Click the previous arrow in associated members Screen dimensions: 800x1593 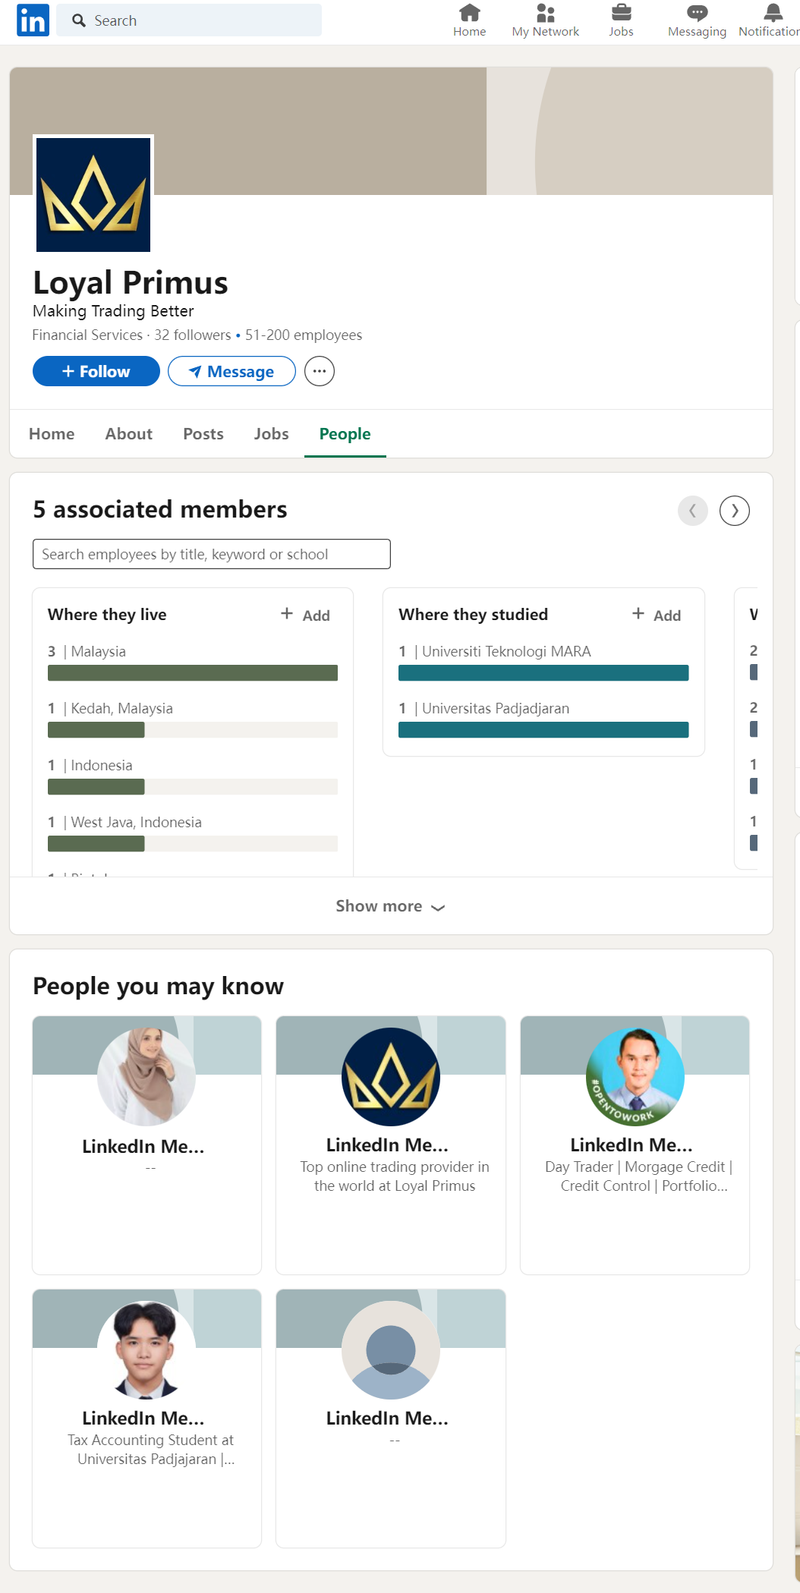692,510
